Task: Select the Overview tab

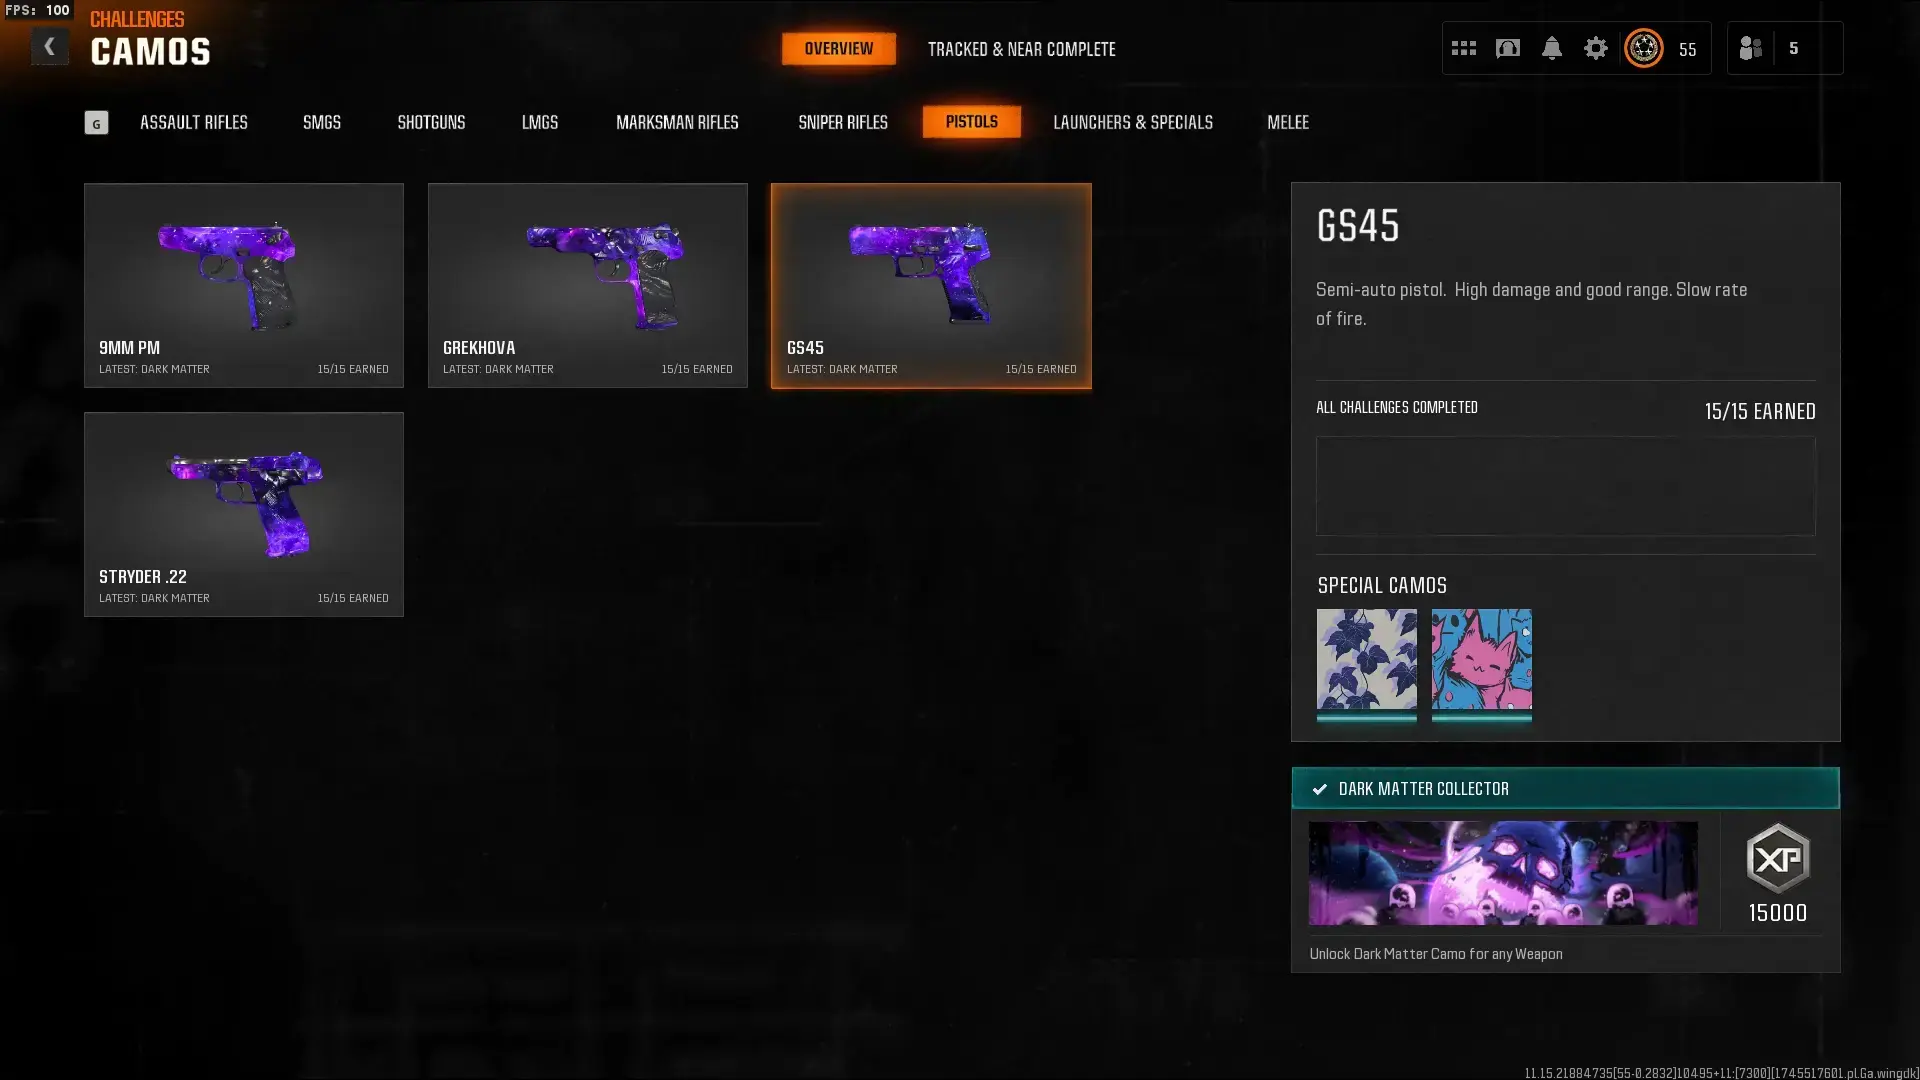Action: coord(838,49)
